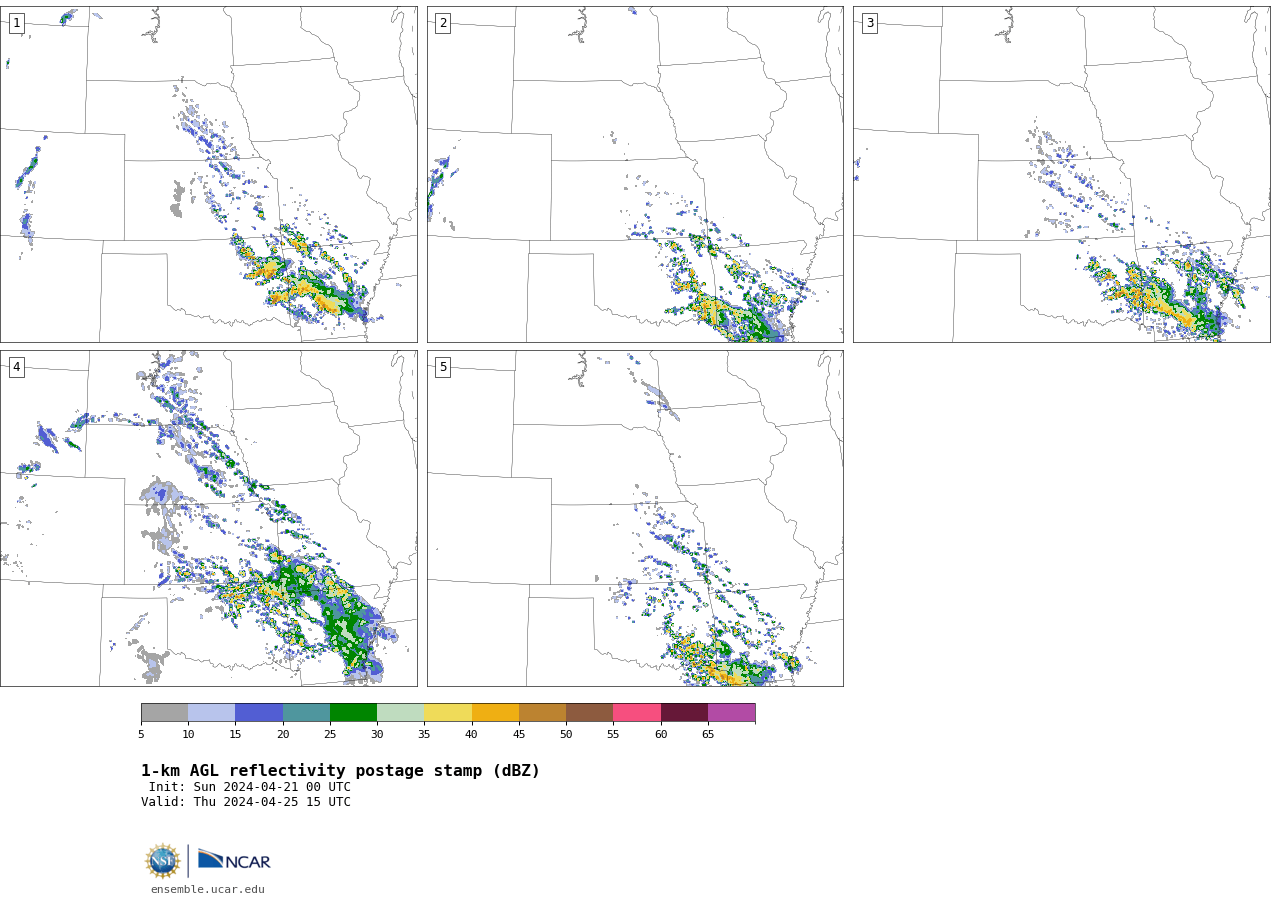The width and height of the screenshot is (1280, 901).
Task: Click the gray 5-10 dBZ color swatch
Action: (164, 713)
